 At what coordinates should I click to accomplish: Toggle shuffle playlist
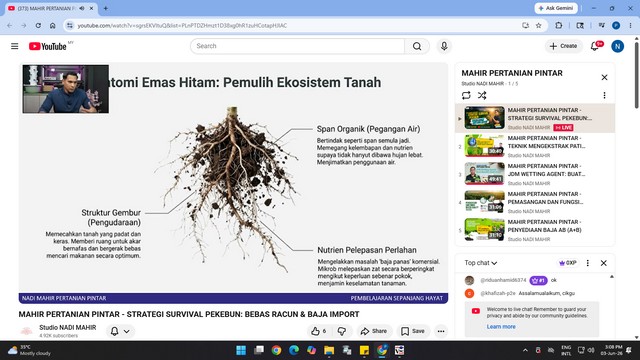(x=482, y=96)
